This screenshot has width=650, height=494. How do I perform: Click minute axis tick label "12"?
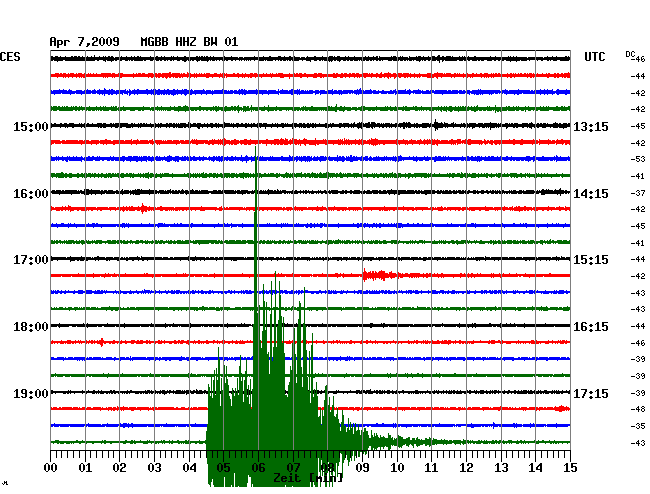466,468
